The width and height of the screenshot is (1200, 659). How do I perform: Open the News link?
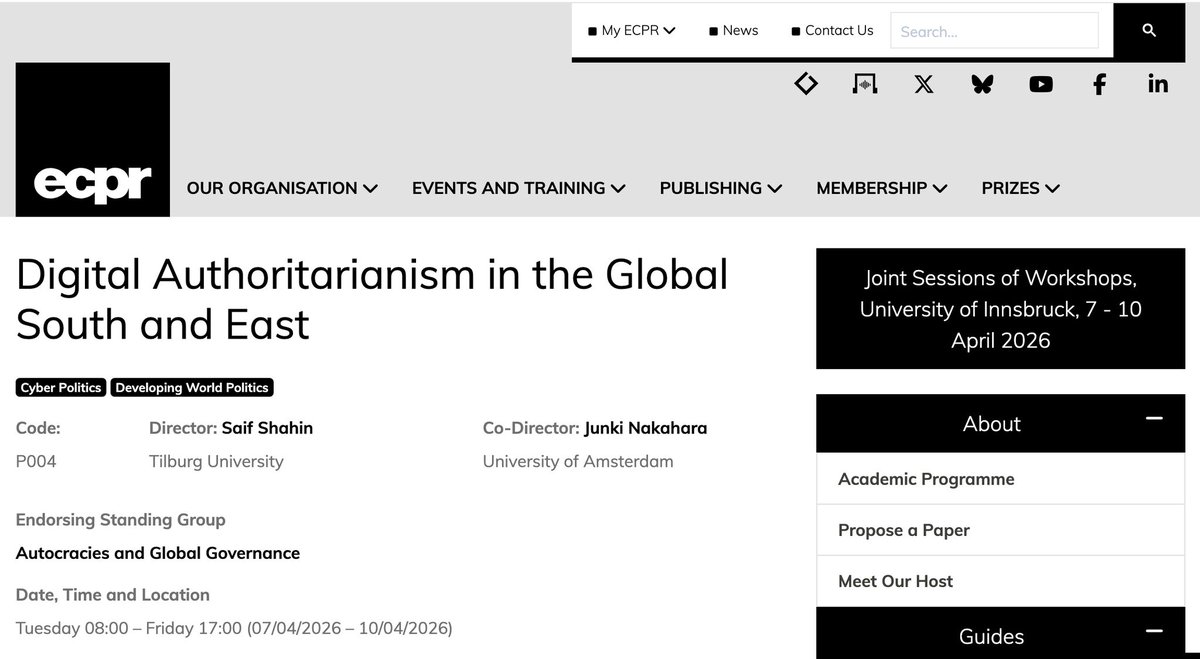pyautogui.click(x=734, y=30)
